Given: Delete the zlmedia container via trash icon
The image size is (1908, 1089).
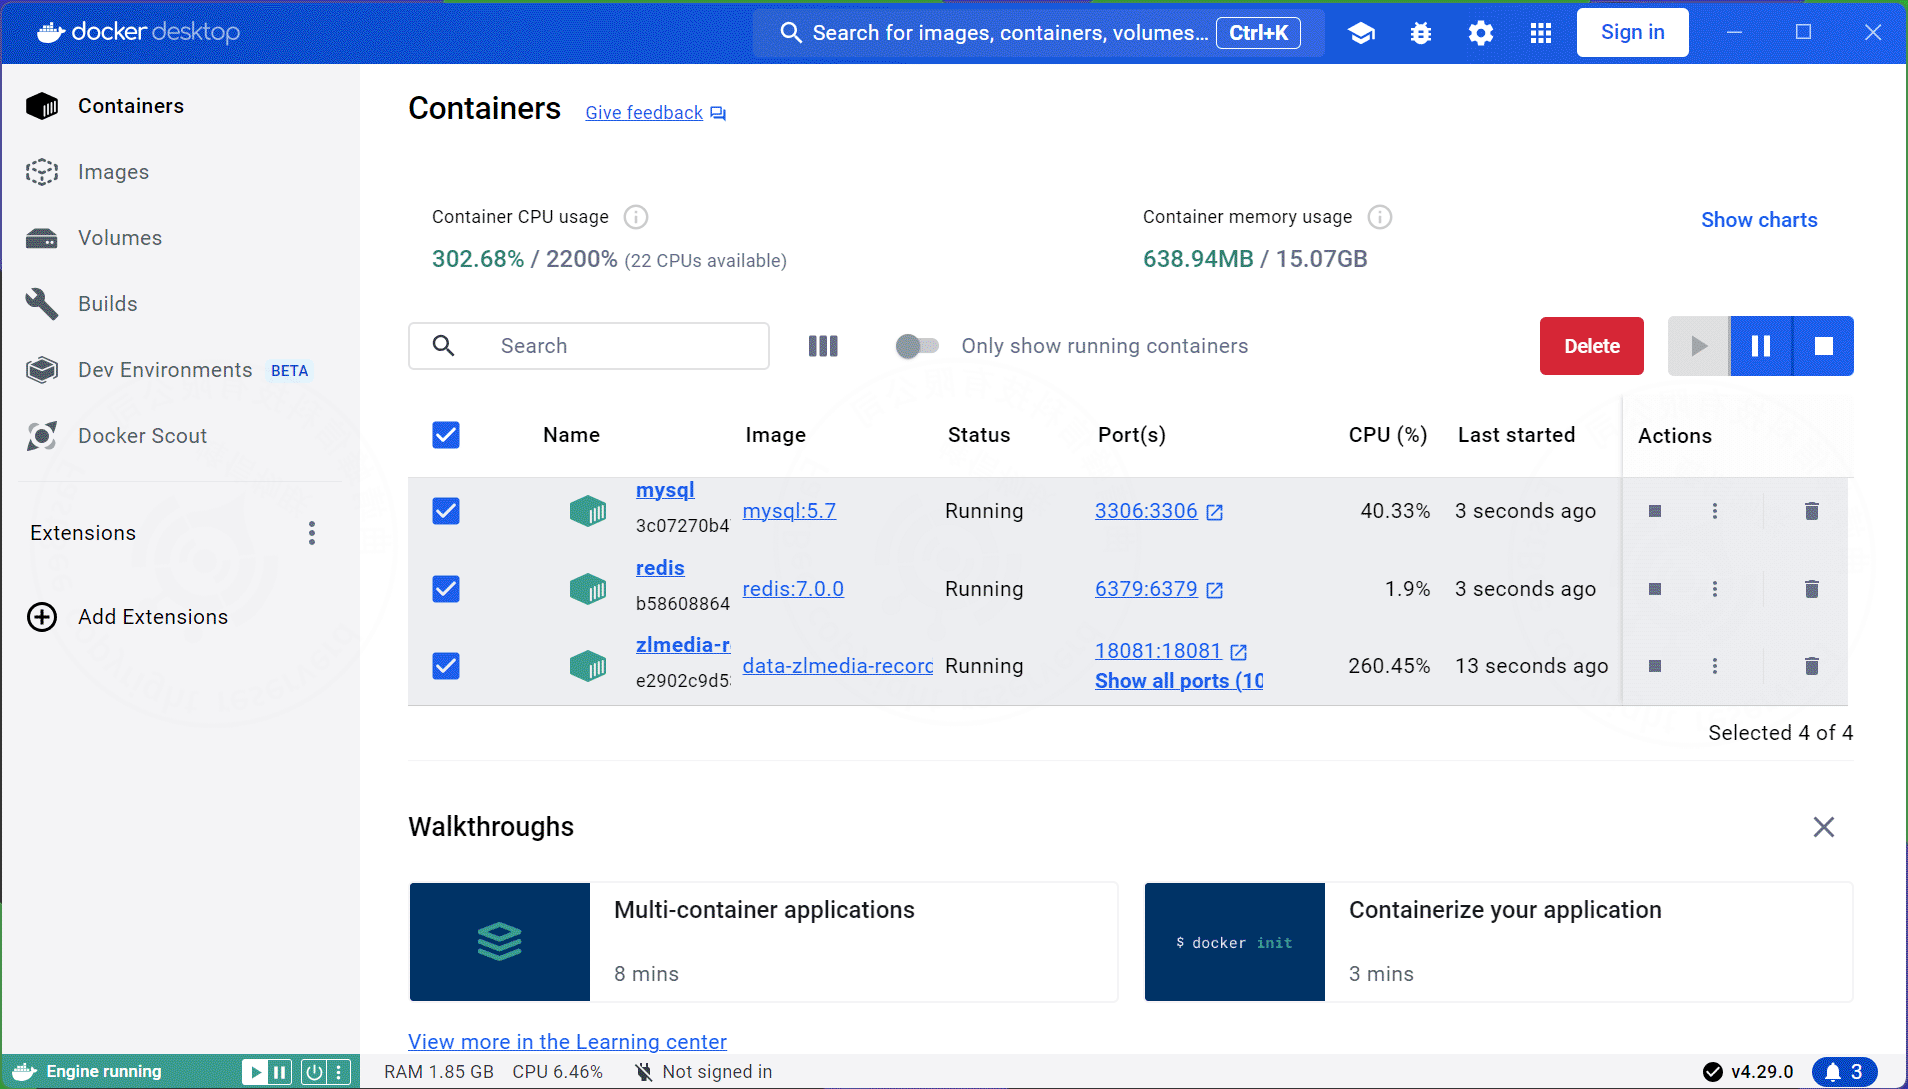Looking at the screenshot, I should (x=1811, y=666).
